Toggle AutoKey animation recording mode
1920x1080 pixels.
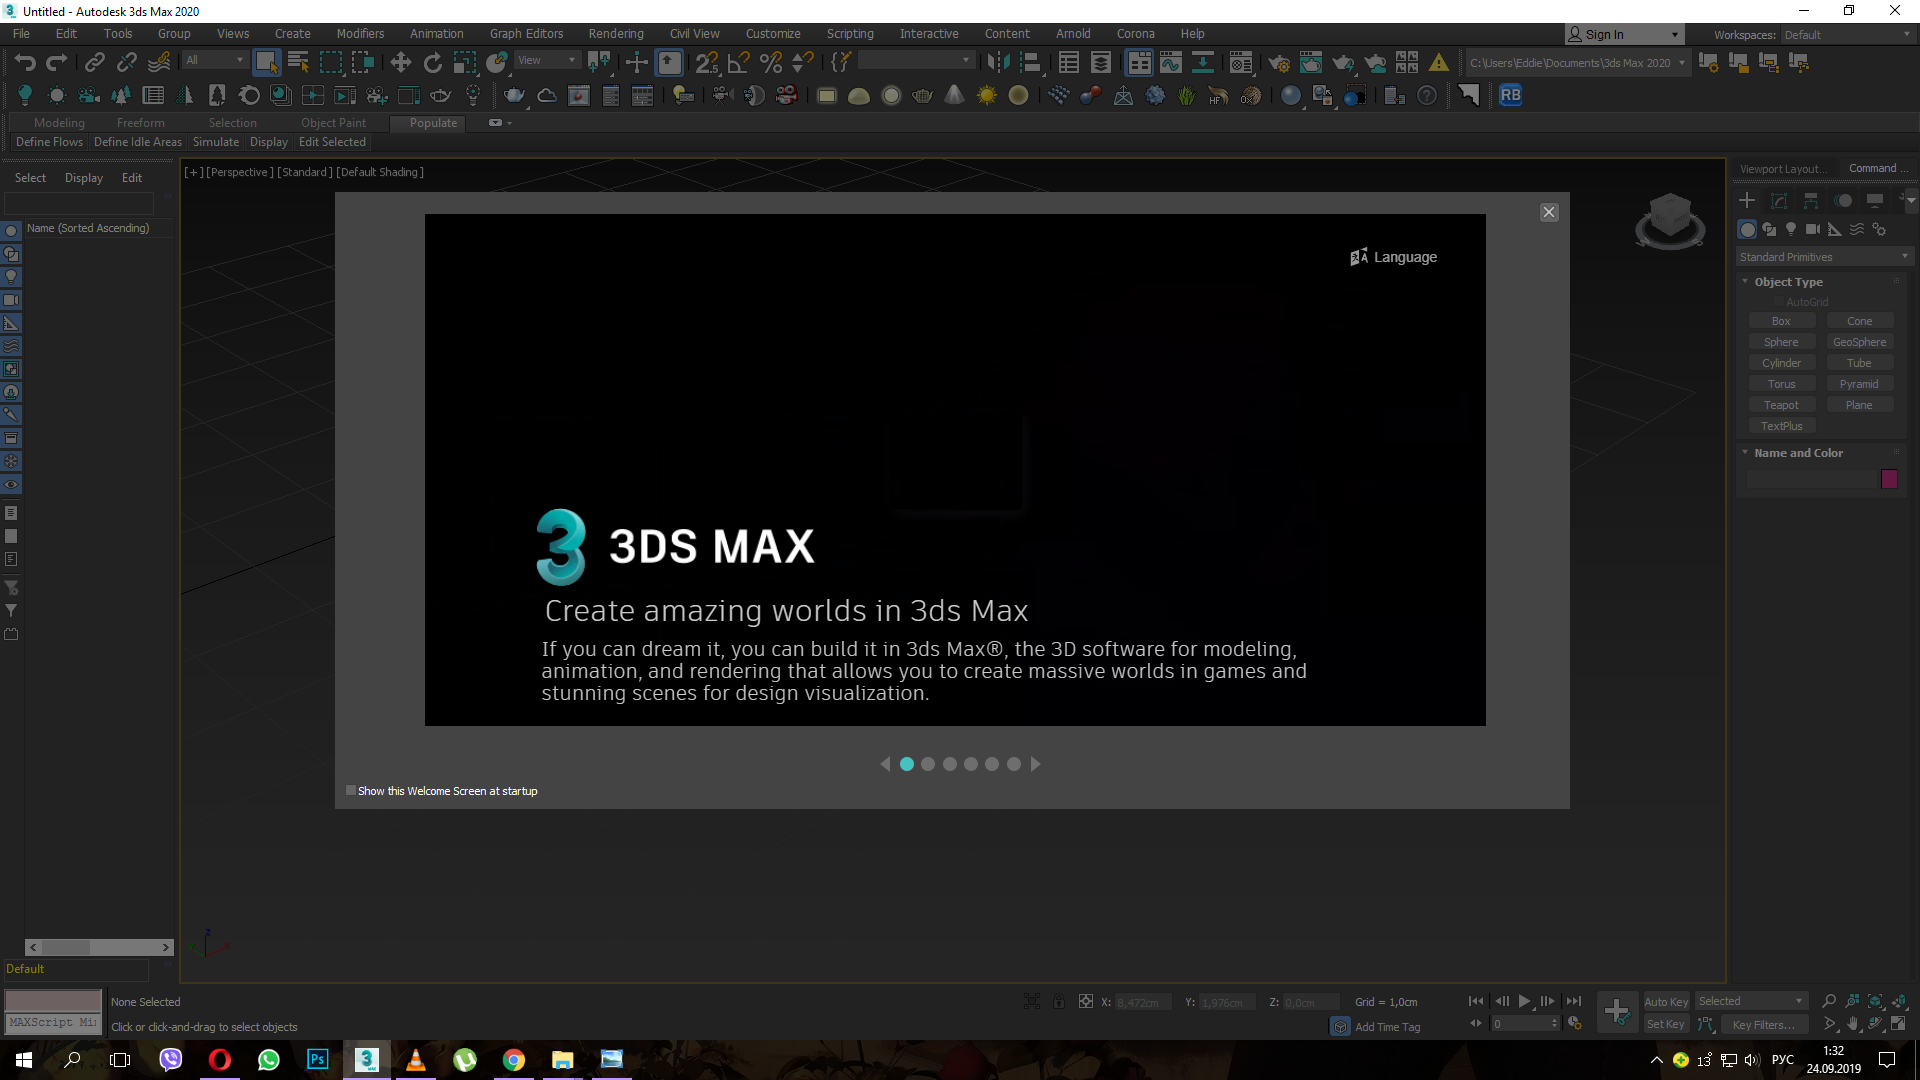coord(1665,1001)
